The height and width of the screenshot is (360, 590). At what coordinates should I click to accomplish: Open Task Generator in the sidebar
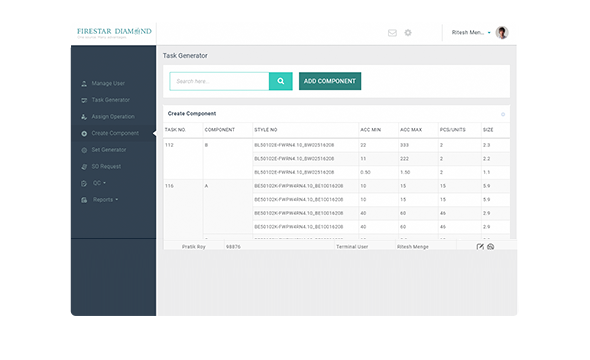coord(111,100)
